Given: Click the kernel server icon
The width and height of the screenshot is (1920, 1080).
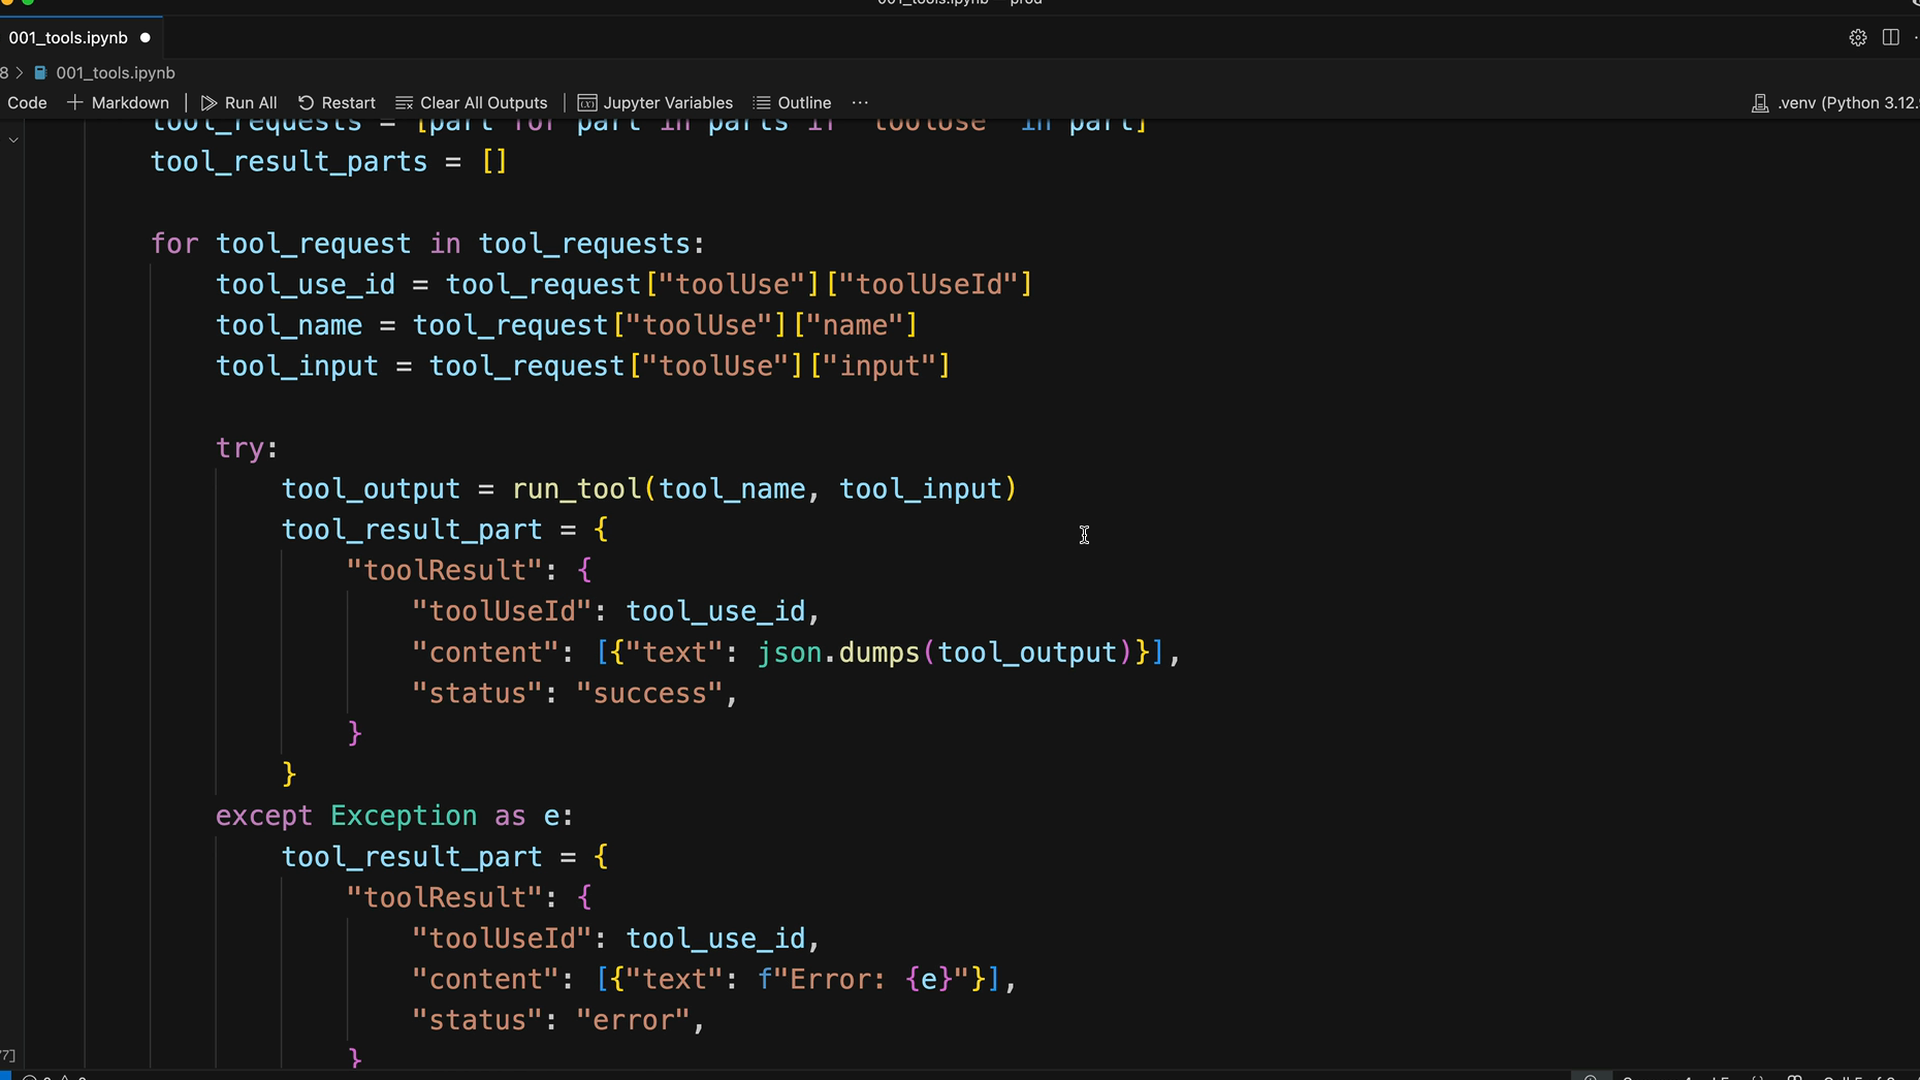Looking at the screenshot, I should [x=1760, y=103].
